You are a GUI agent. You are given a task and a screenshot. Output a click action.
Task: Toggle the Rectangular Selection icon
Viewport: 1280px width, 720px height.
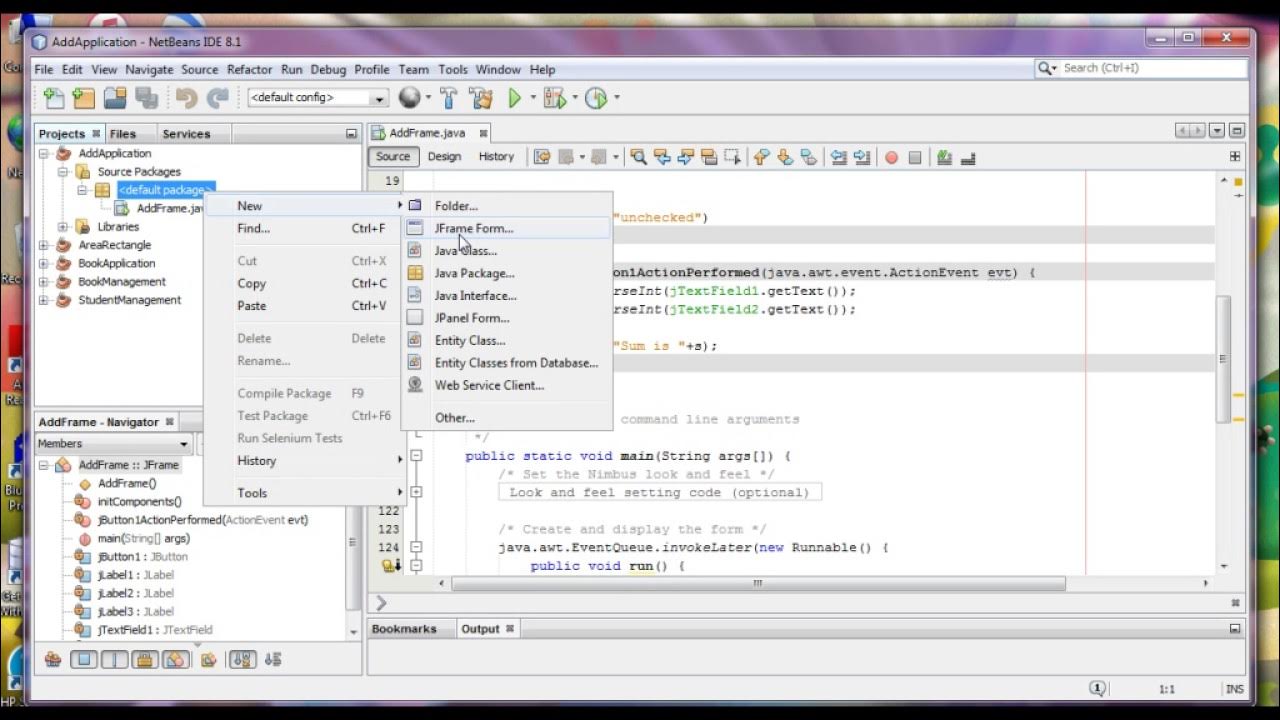click(x=732, y=157)
